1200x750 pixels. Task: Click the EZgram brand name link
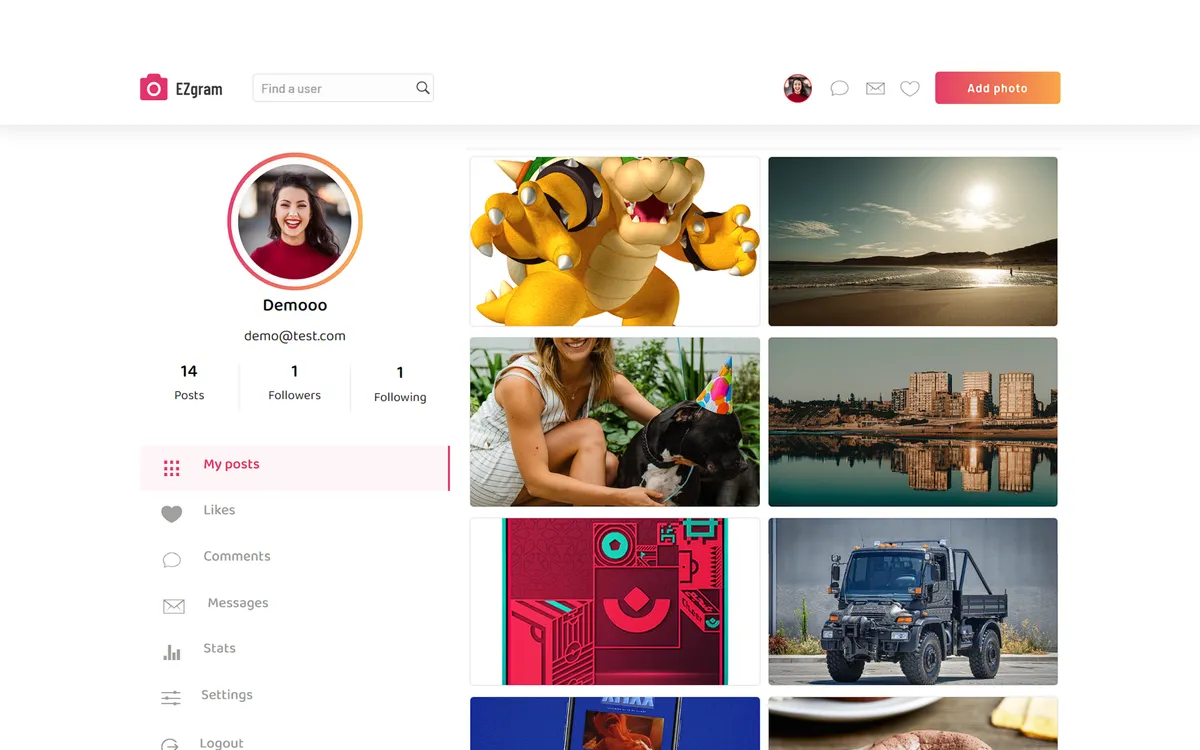199,88
